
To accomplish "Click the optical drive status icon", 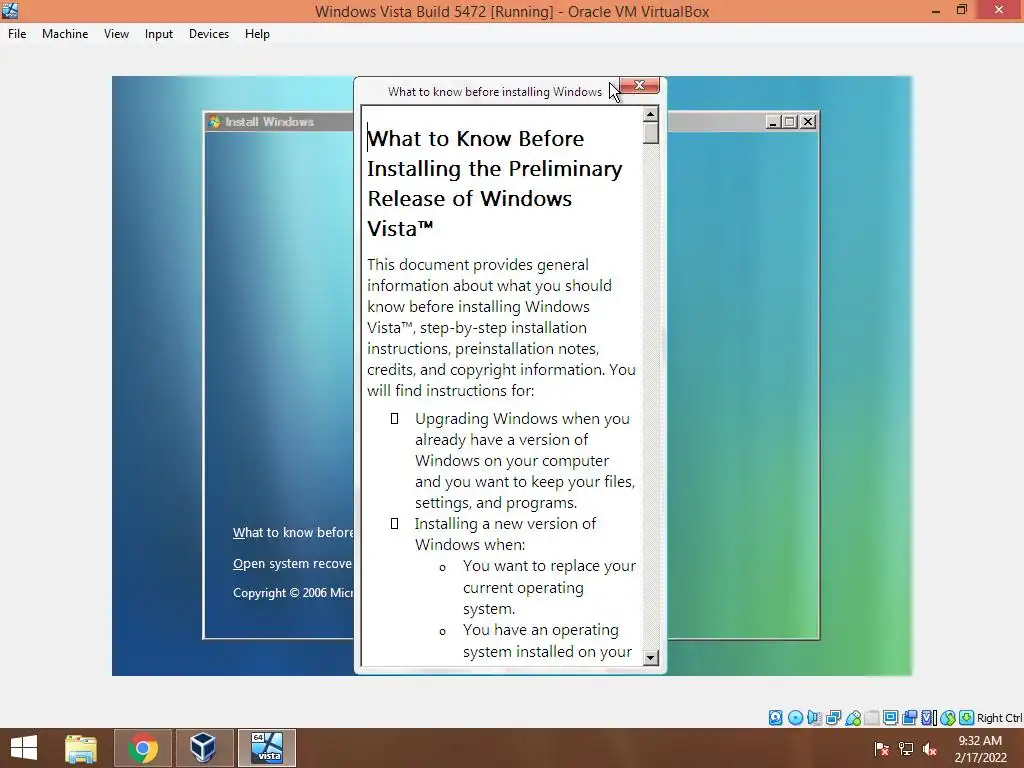I will pos(795,718).
